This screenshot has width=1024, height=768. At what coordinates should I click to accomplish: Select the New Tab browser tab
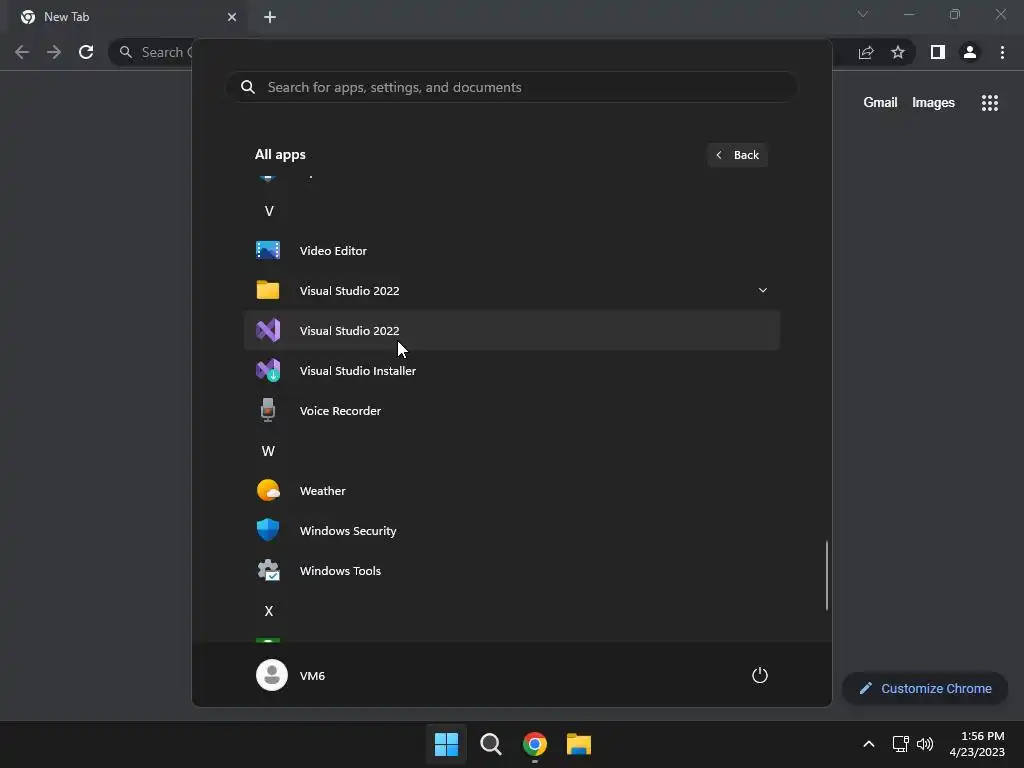click(x=128, y=18)
